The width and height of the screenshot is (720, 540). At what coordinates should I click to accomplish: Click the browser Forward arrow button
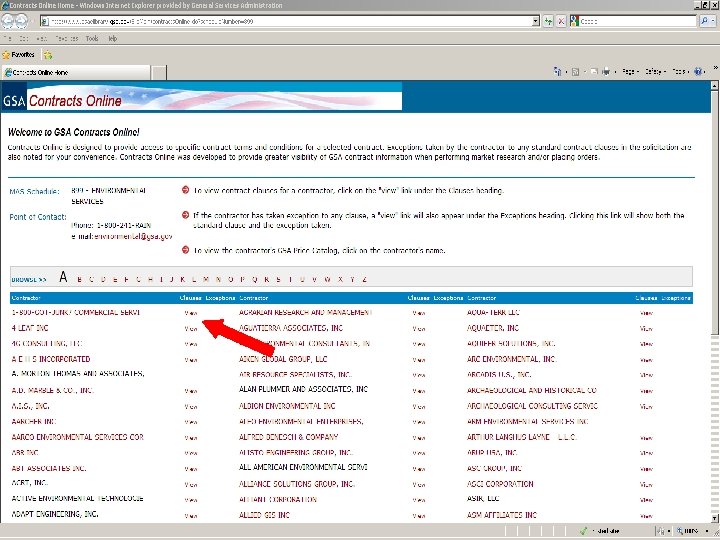pos(22,21)
